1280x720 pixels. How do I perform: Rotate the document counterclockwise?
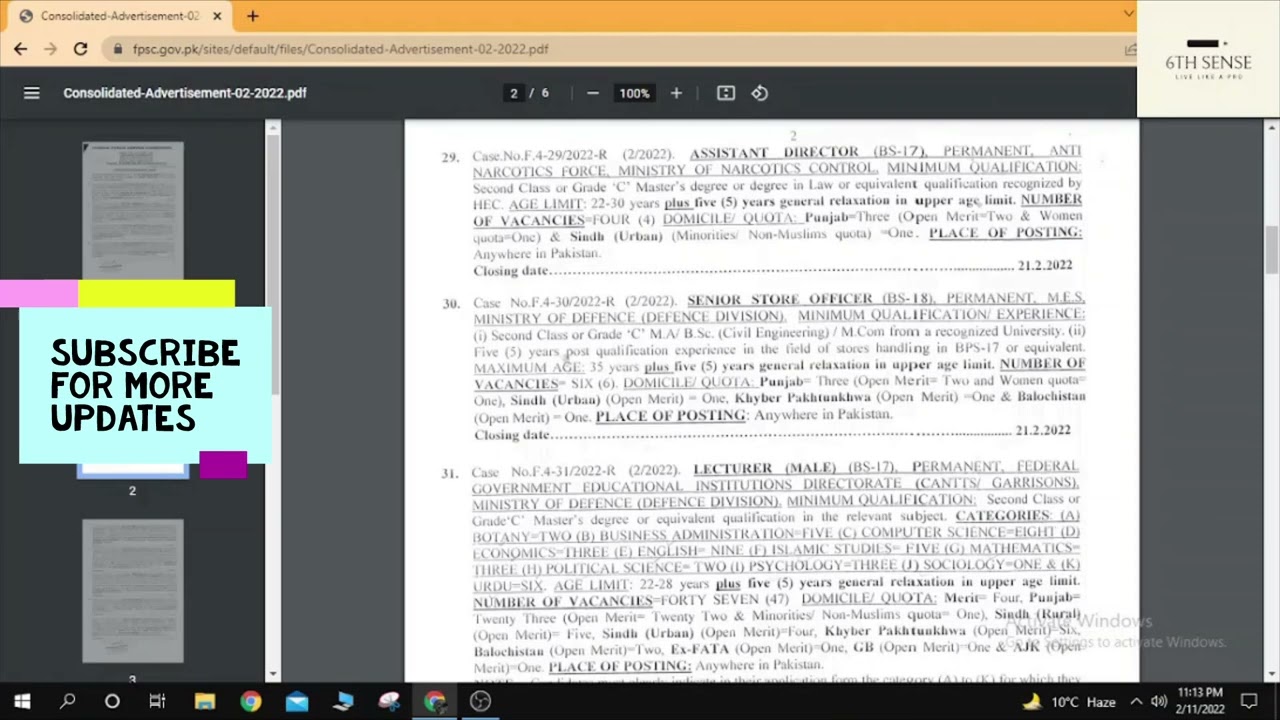(760, 93)
